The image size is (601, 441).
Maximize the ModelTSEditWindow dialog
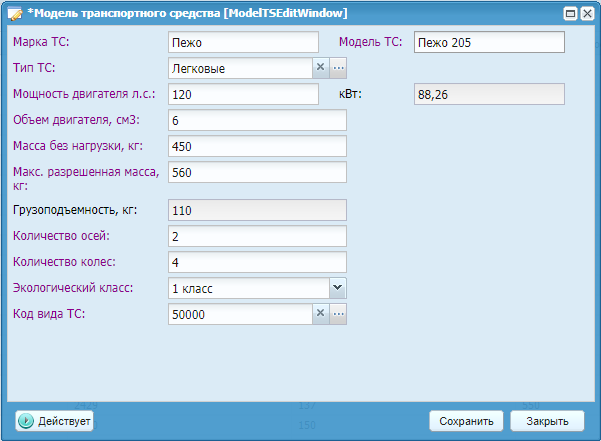(x=570, y=14)
